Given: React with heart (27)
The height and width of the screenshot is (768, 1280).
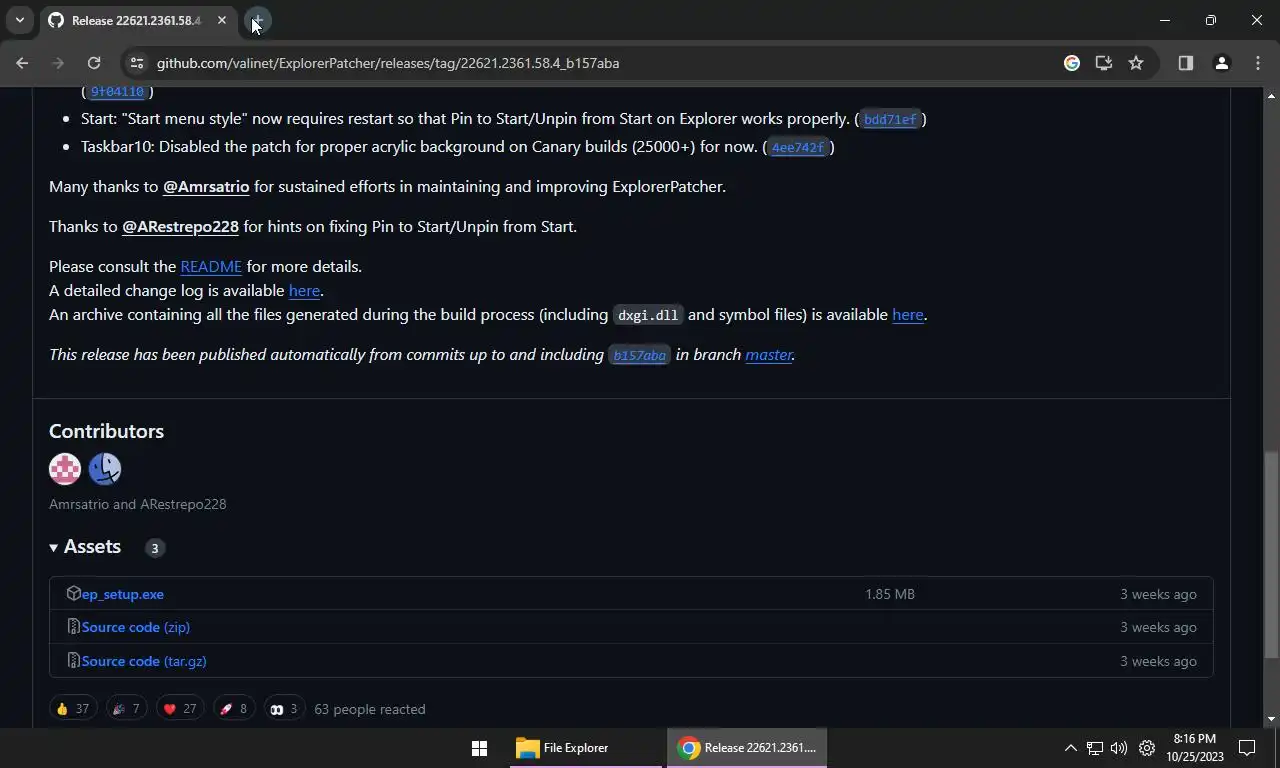Looking at the screenshot, I should pyautogui.click(x=180, y=709).
